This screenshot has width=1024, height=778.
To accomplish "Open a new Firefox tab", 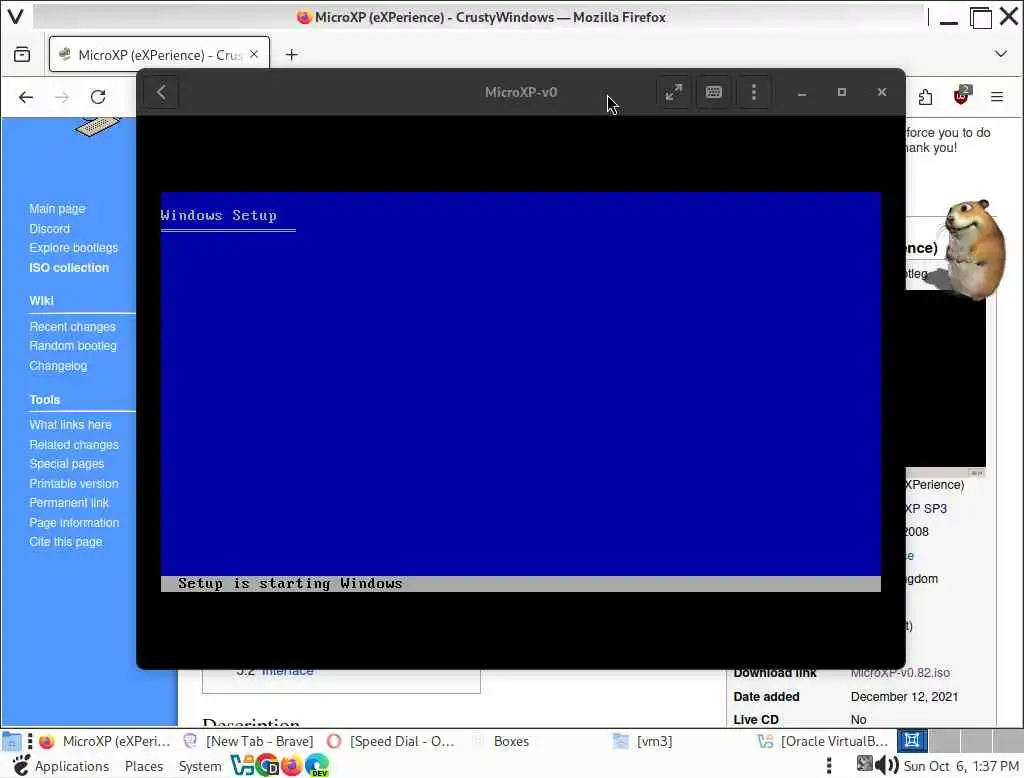I will (291, 55).
